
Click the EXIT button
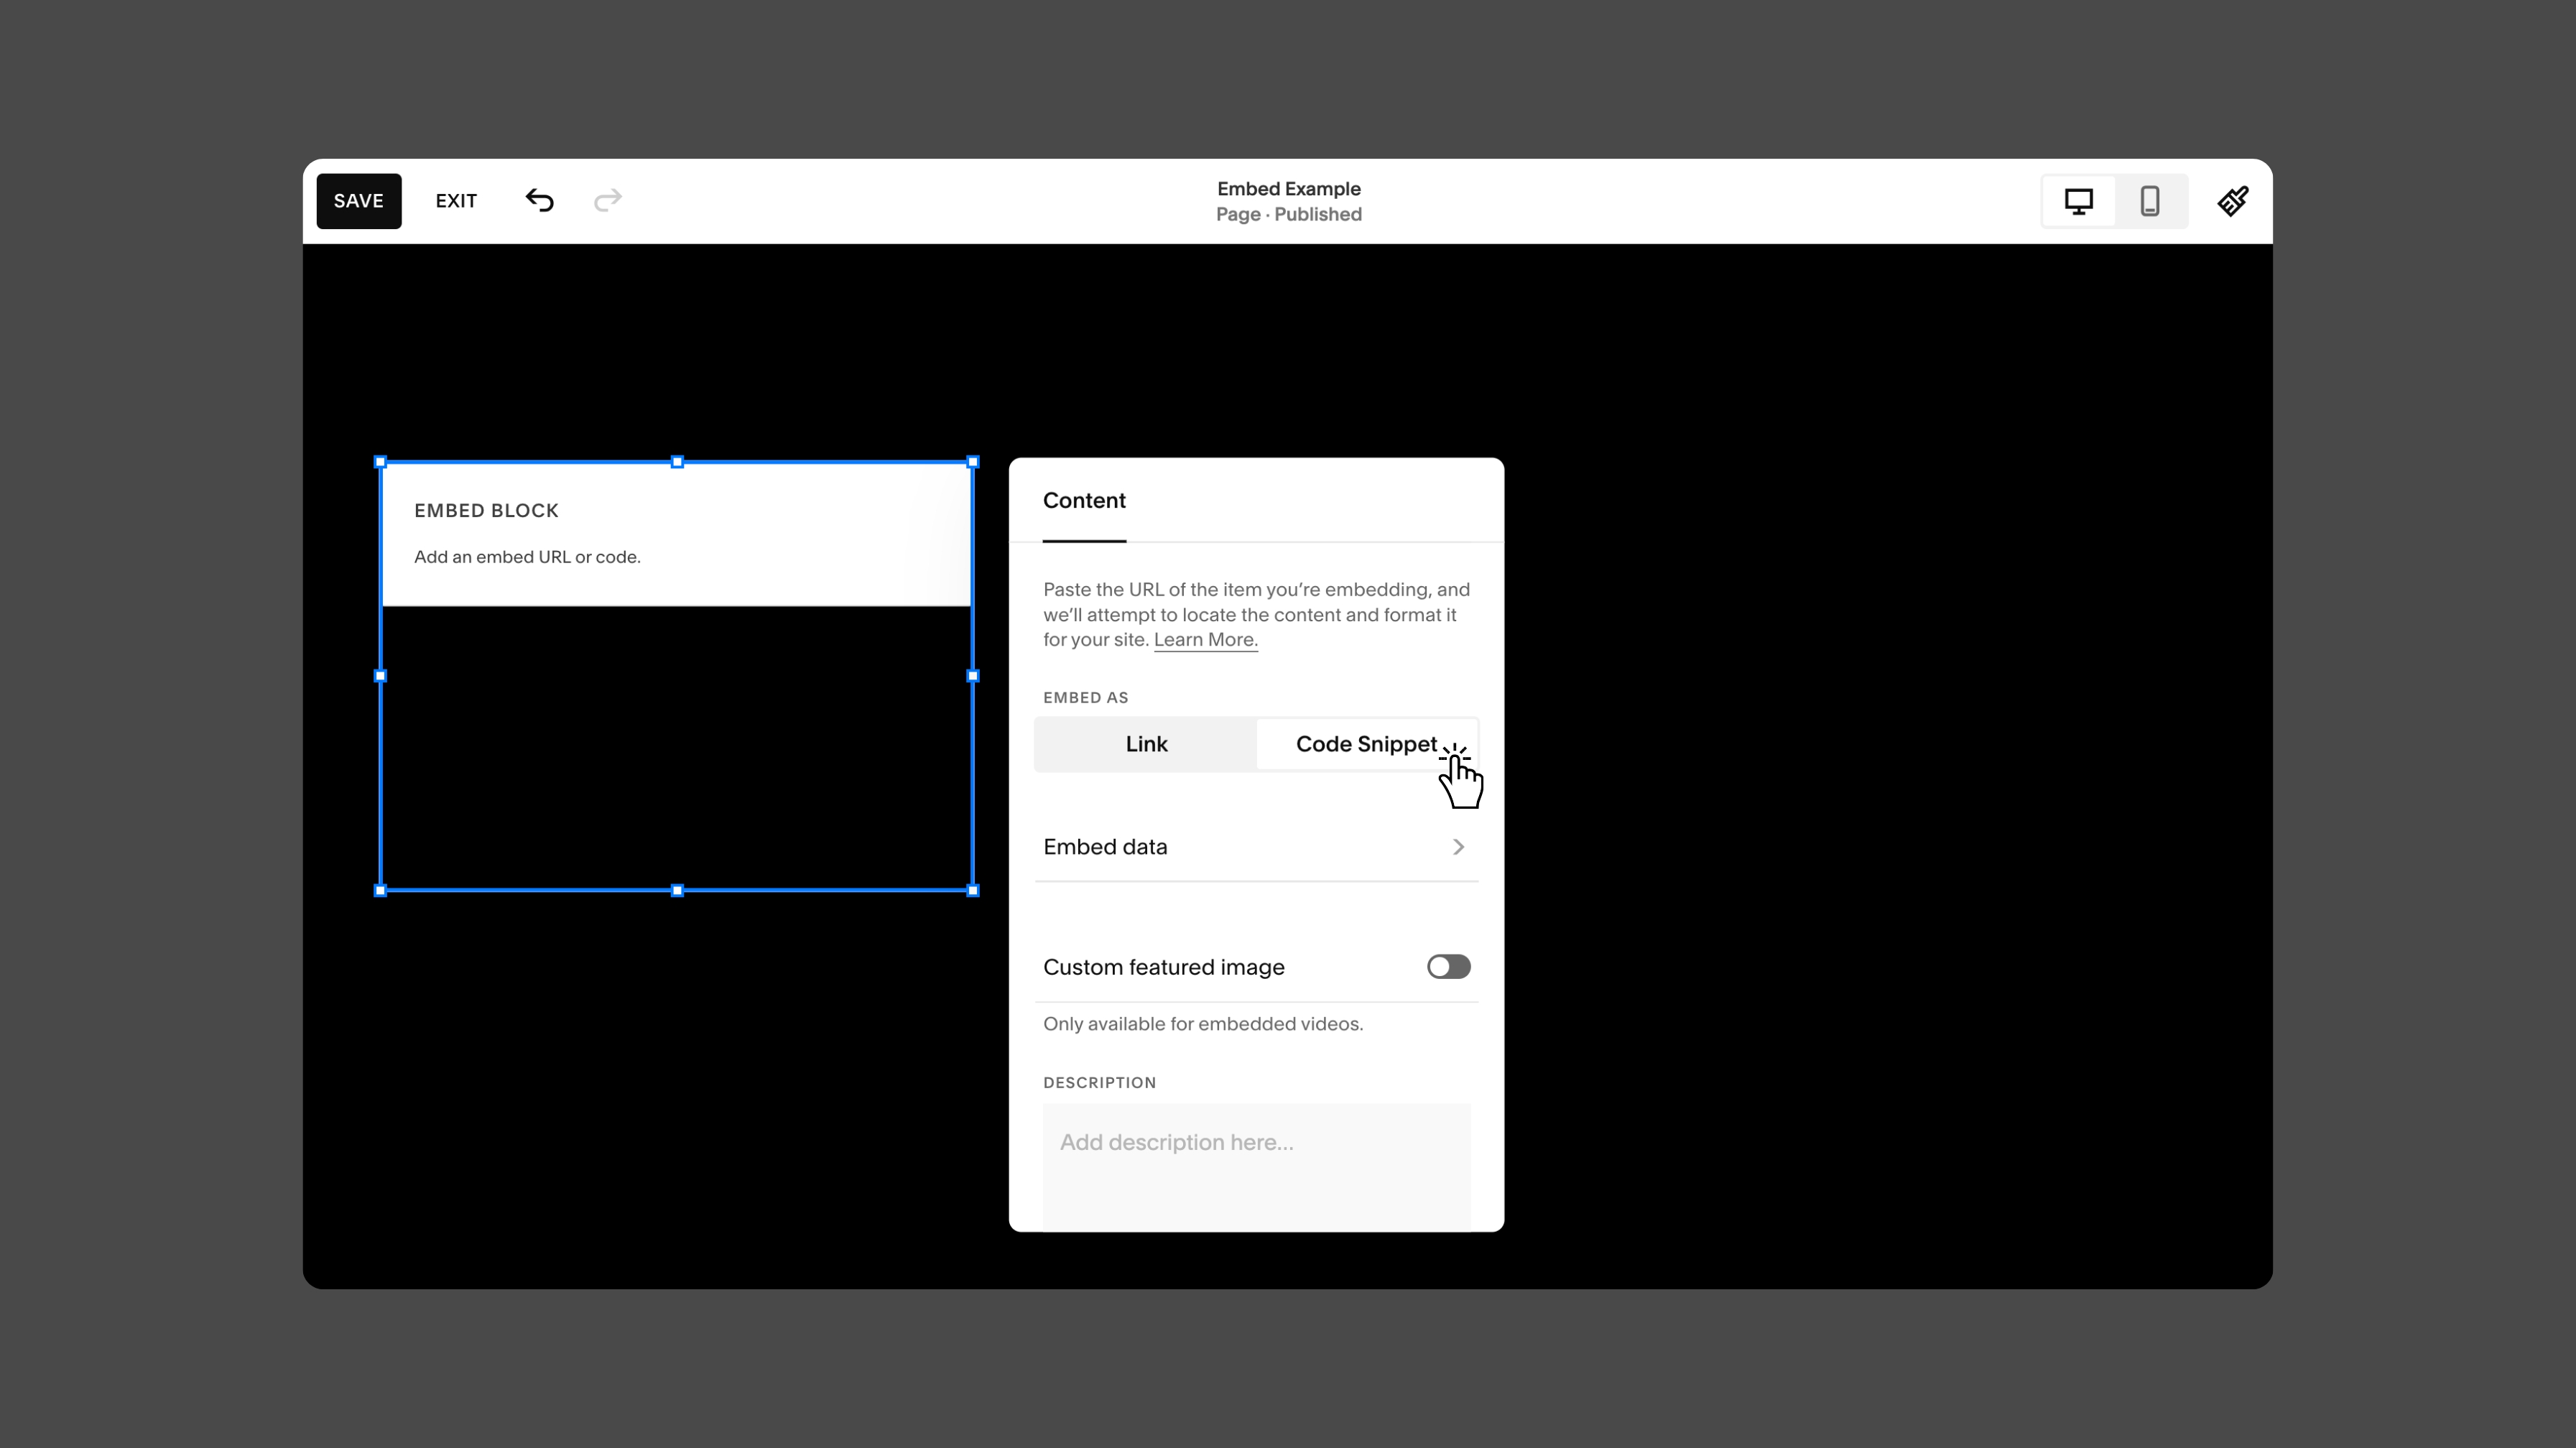point(456,201)
